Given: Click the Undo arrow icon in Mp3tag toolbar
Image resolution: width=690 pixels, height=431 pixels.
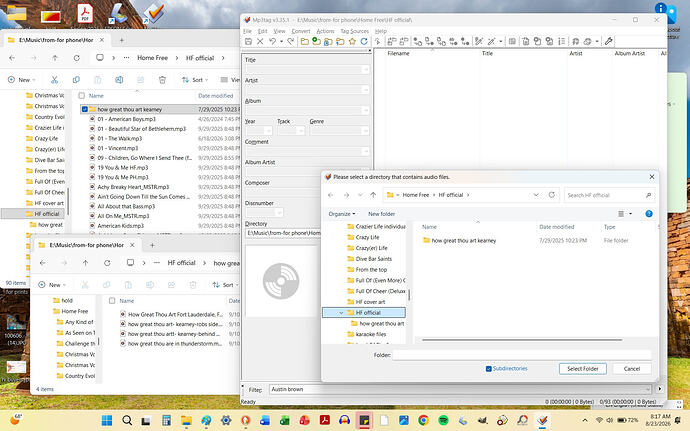Looking at the screenshot, I should 272,41.
